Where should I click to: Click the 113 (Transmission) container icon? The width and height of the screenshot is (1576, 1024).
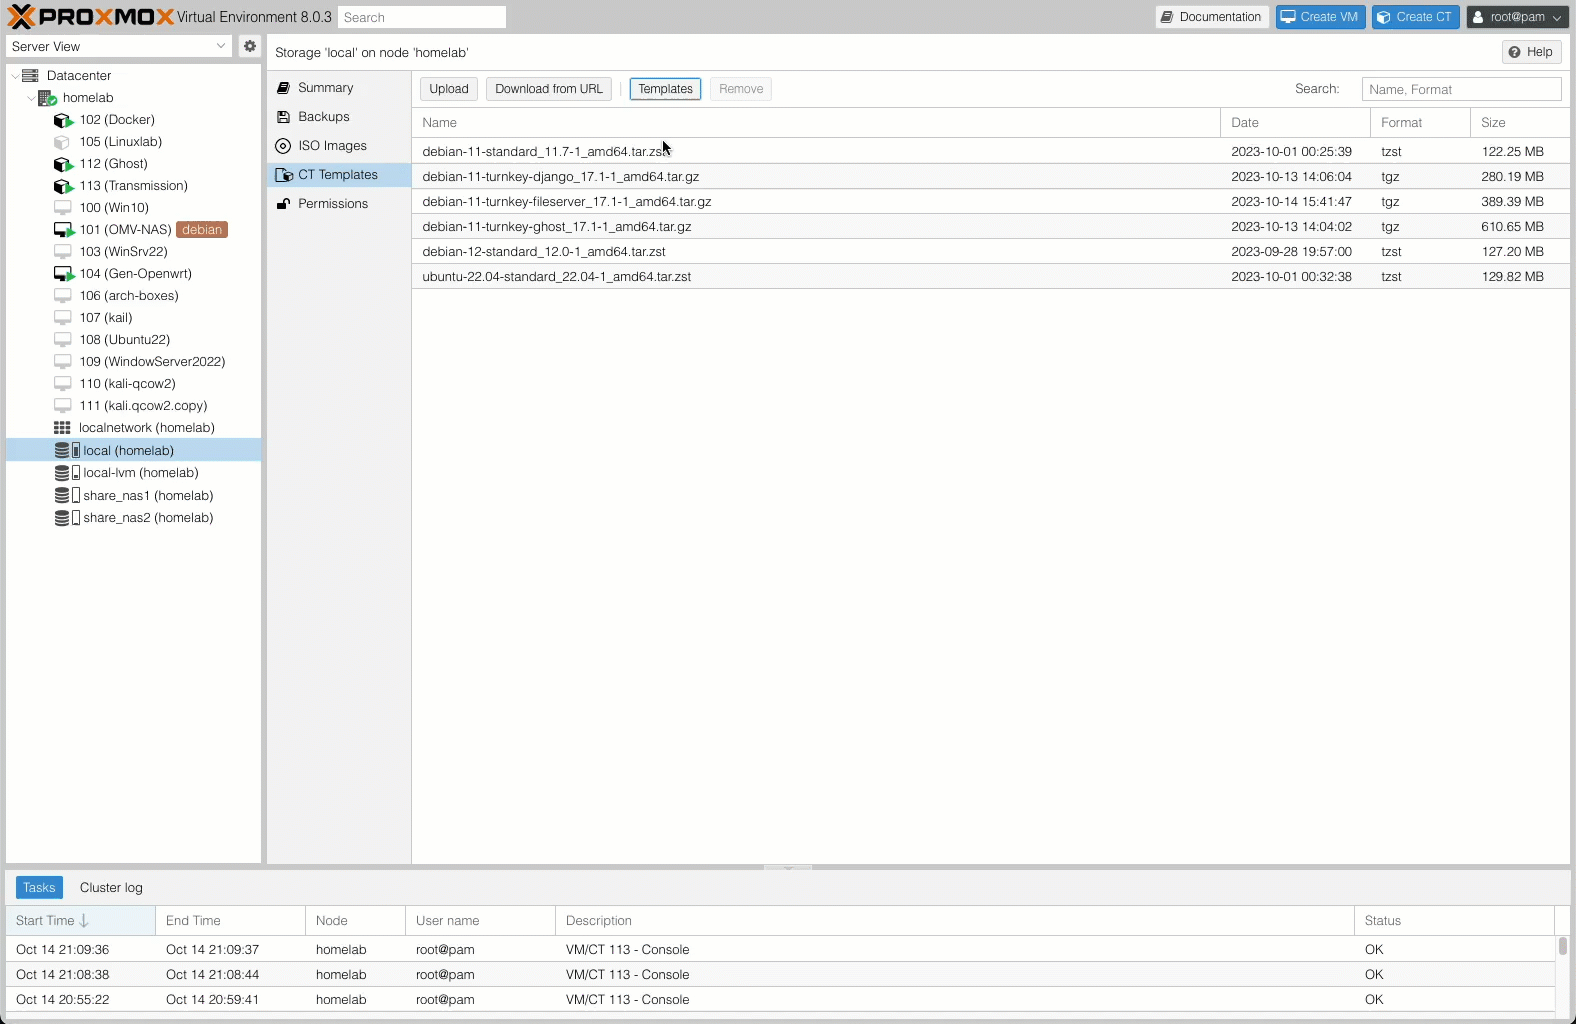[x=63, y=186]
